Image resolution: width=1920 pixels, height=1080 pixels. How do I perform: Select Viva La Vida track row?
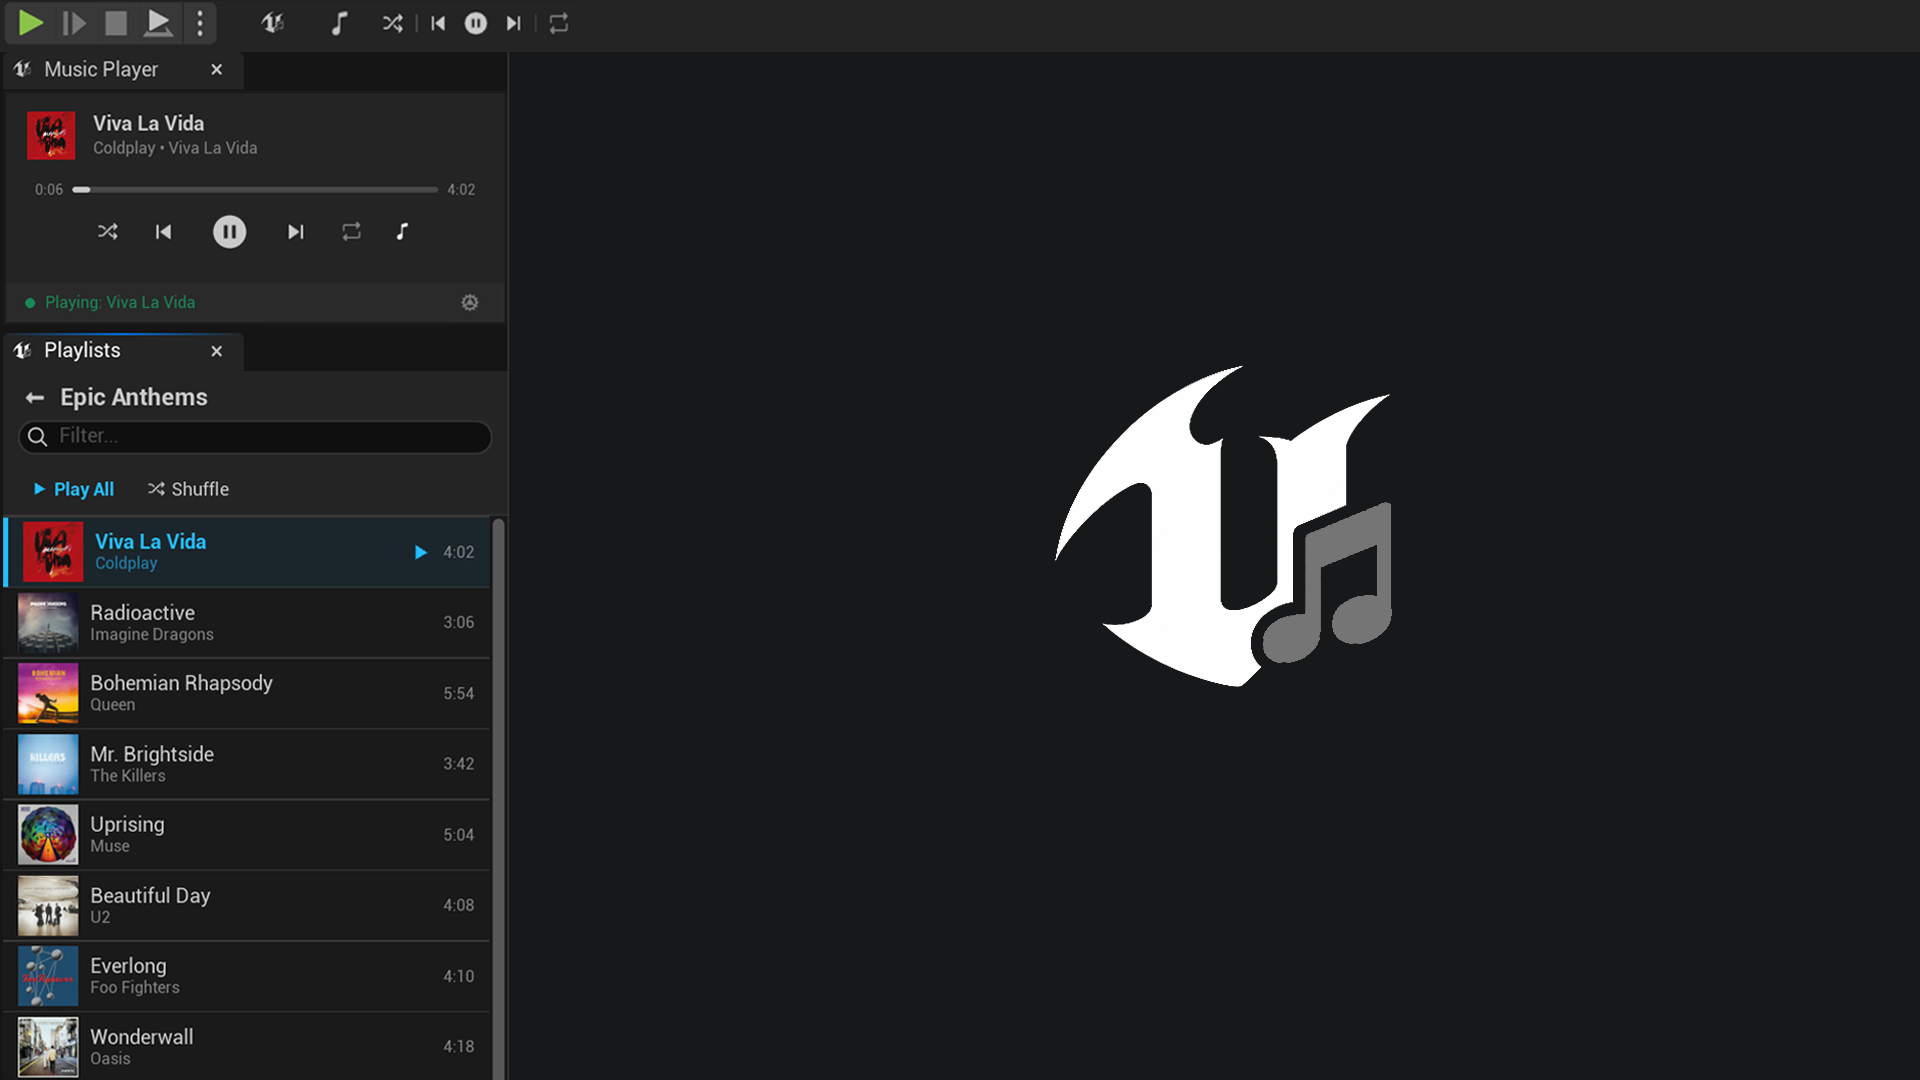coord(247,552)
